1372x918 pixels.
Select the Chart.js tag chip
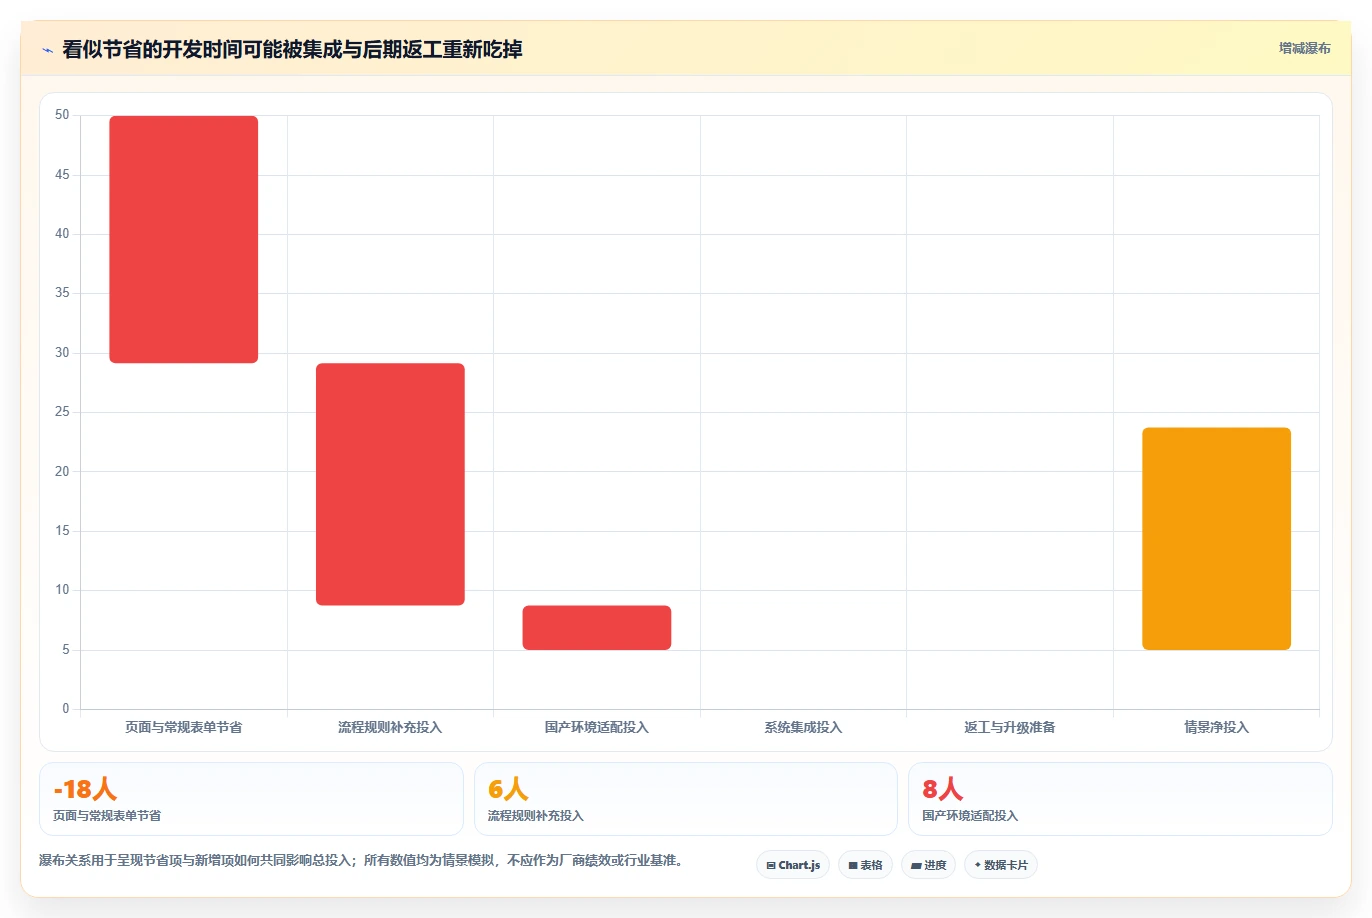point(793,865)
